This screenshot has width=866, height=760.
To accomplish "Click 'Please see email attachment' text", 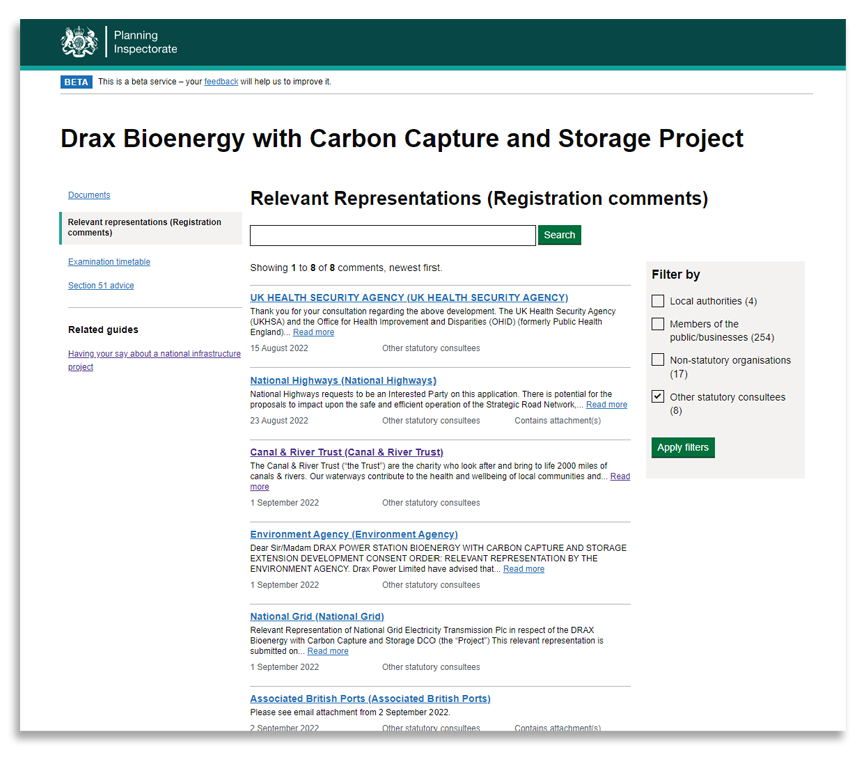I will tap(350, 712).
